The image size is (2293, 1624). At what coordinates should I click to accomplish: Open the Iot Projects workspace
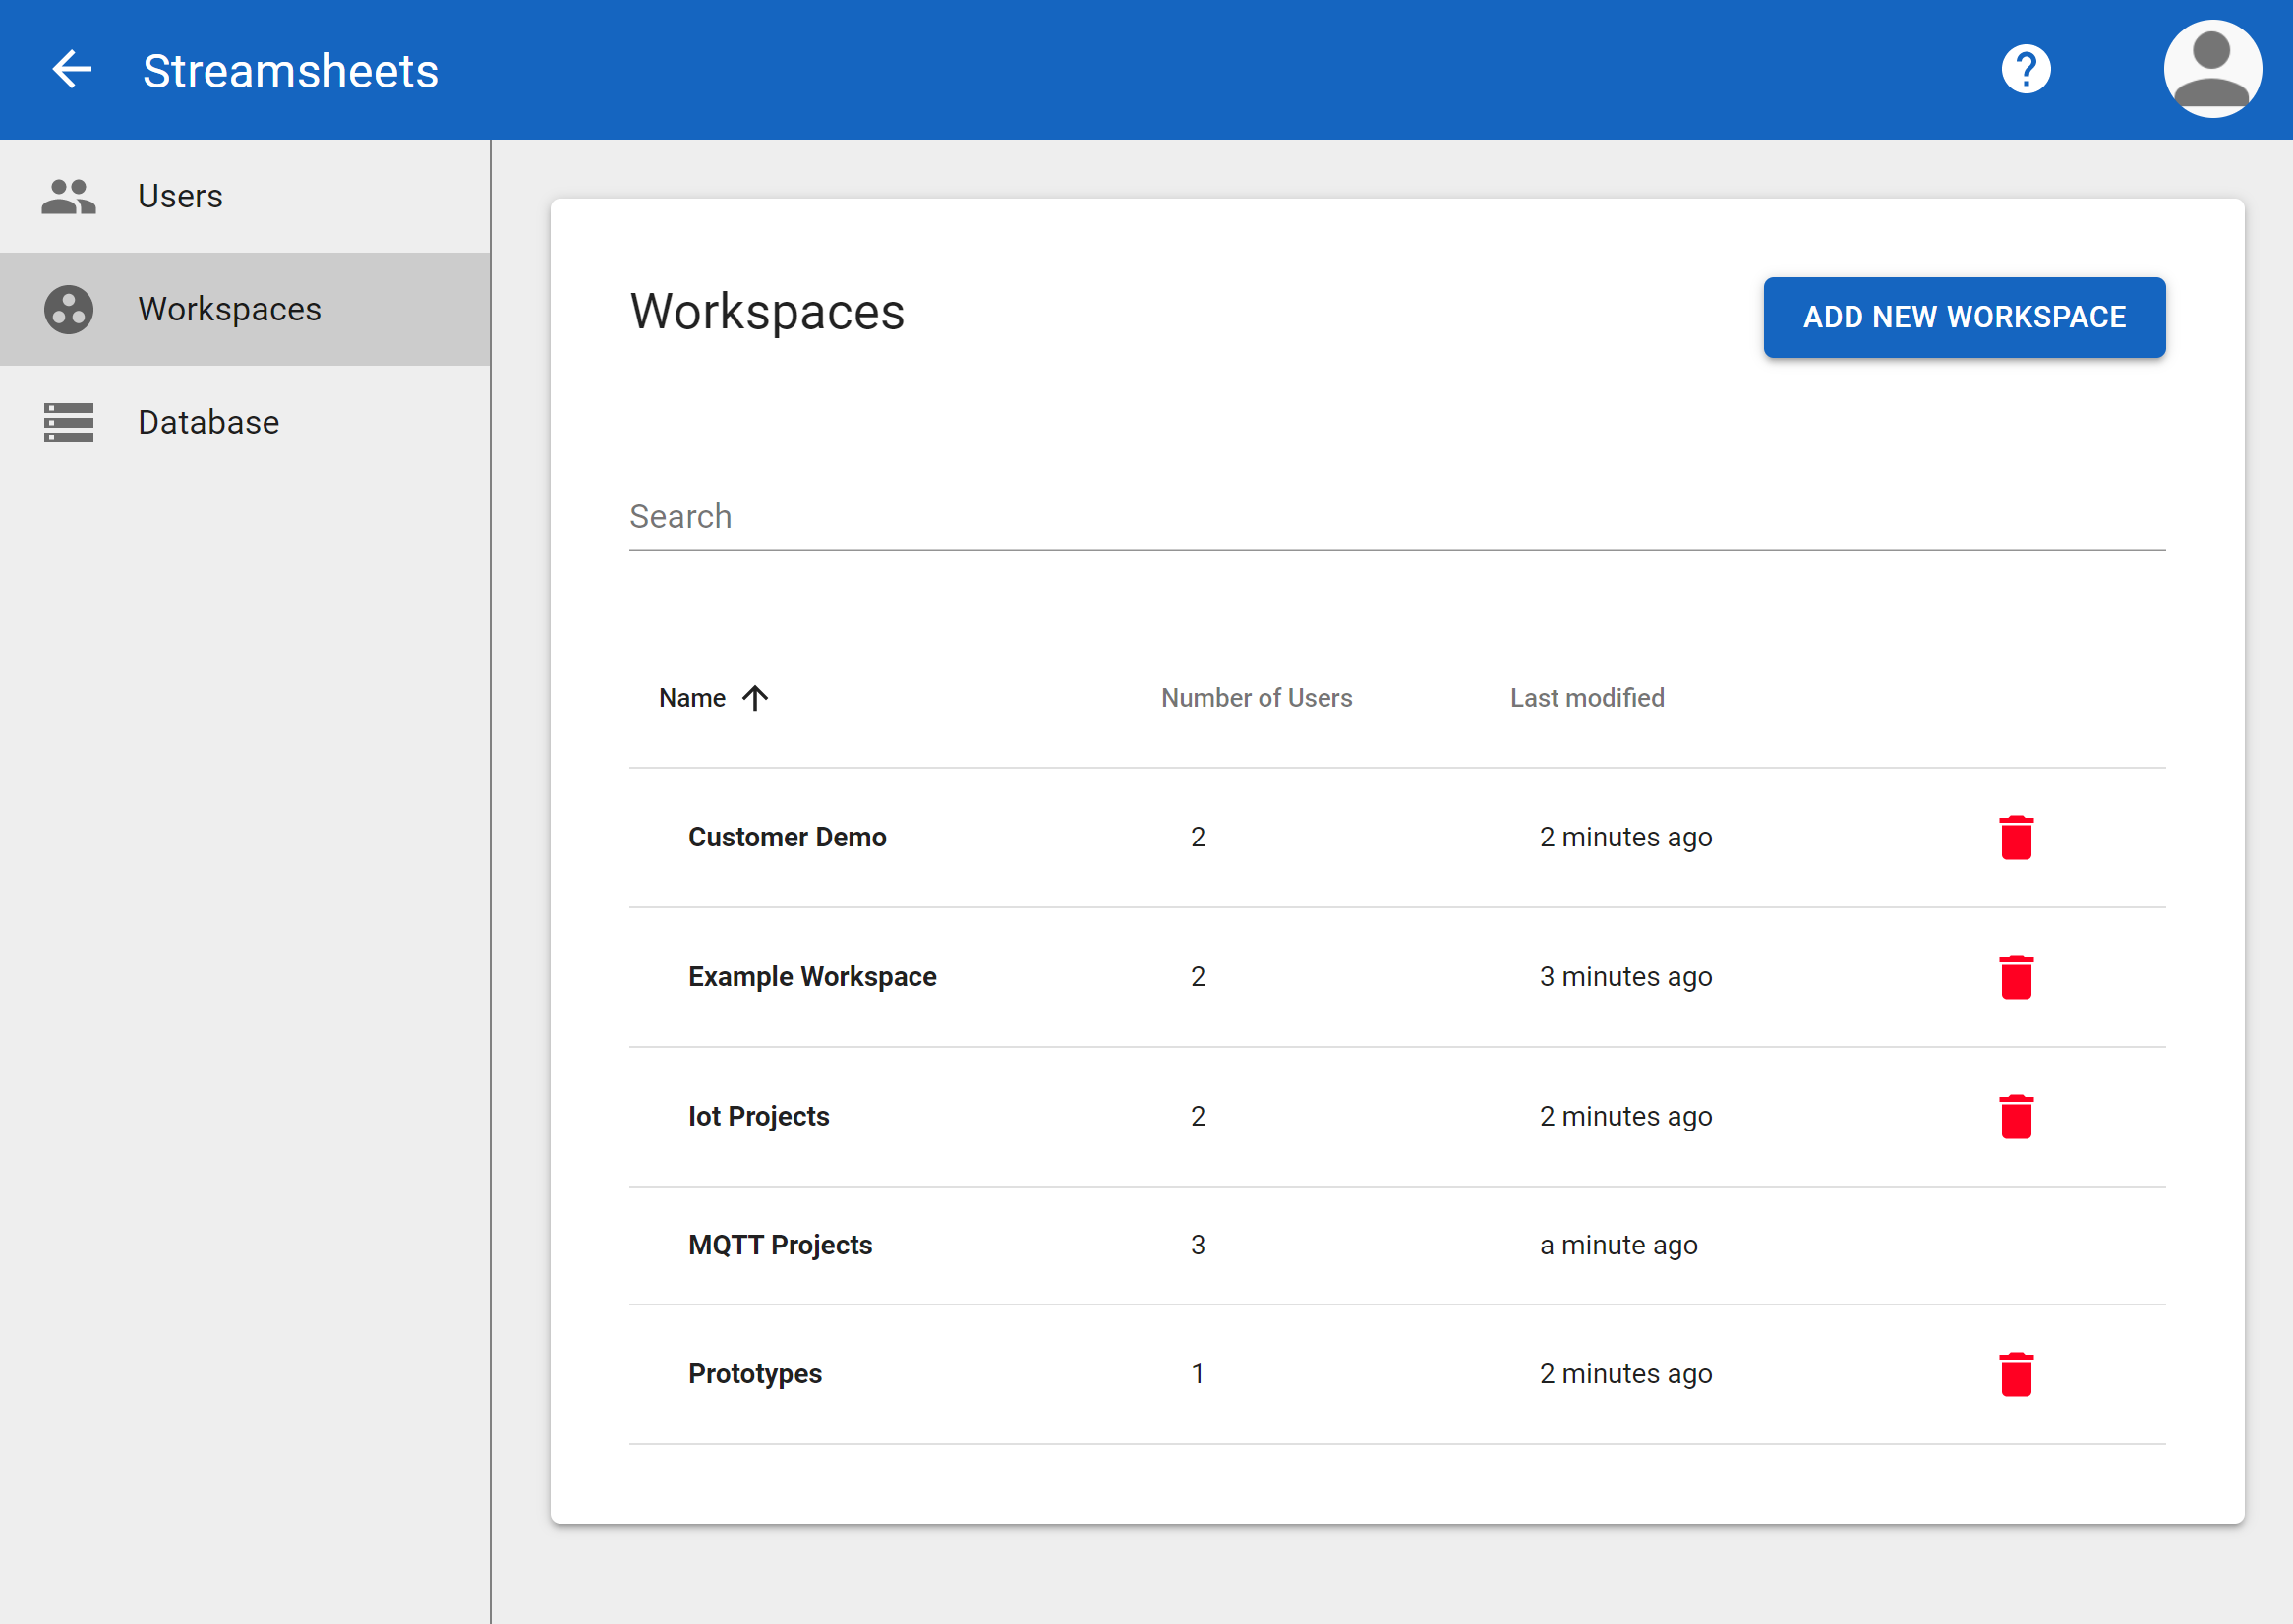759,1117
